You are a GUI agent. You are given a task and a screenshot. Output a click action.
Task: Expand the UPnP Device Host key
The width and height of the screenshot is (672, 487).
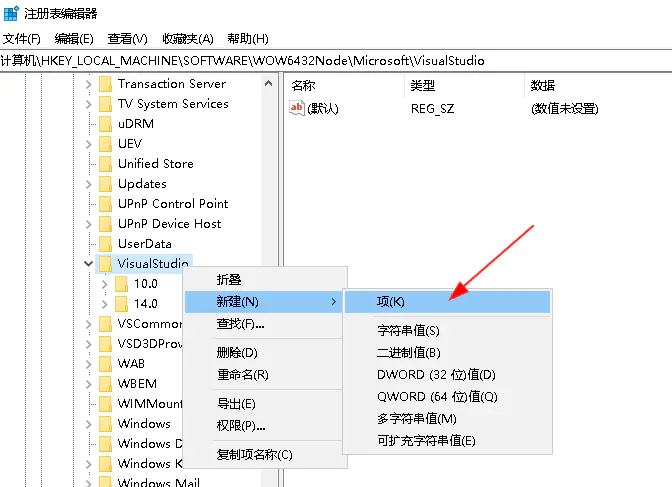89,224
